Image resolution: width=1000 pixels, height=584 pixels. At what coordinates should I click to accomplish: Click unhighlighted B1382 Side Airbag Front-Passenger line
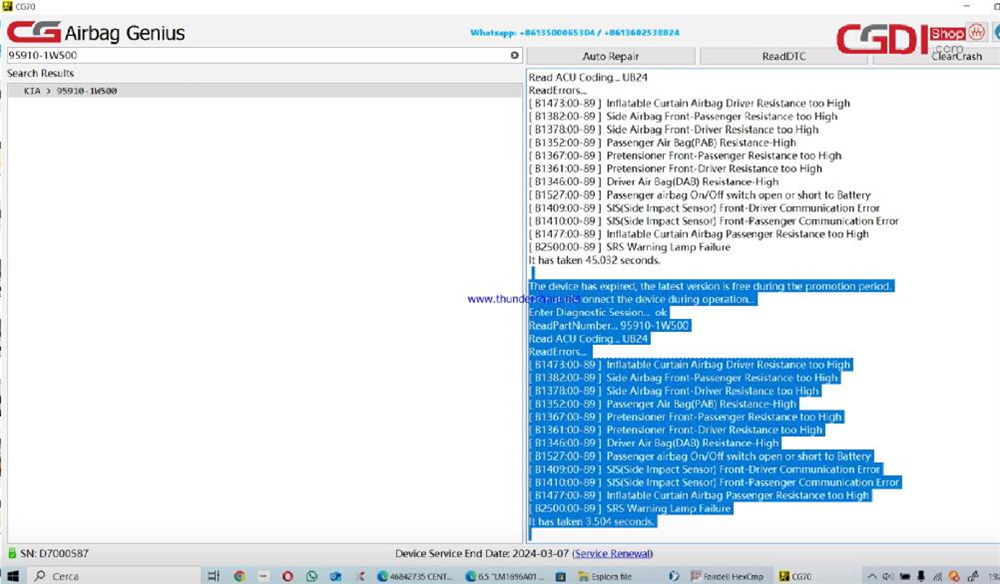[x=683, y=117]
